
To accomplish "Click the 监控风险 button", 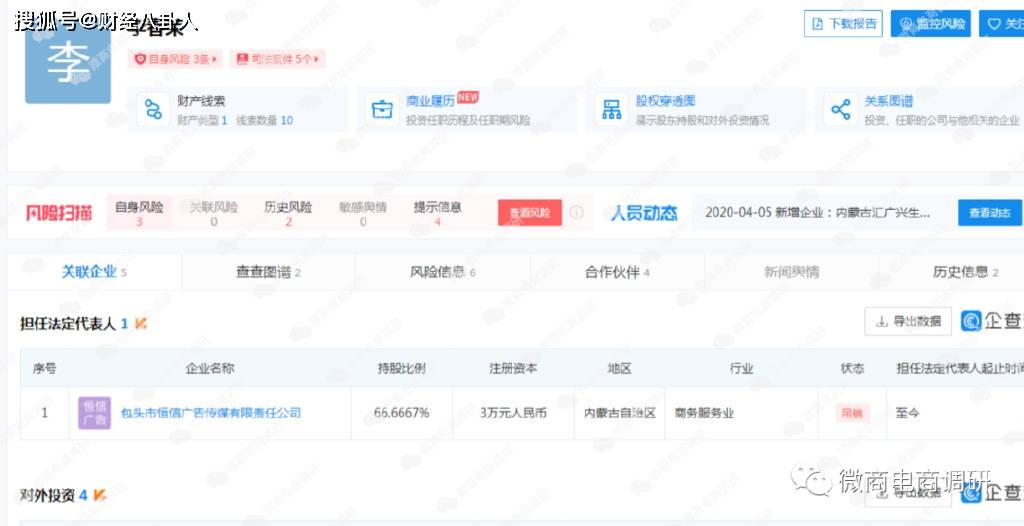I will coord(931,24).
